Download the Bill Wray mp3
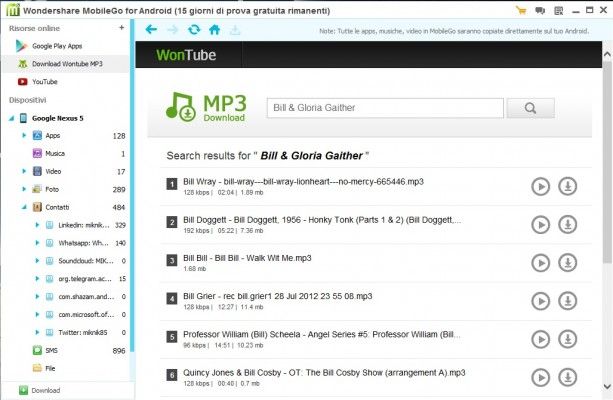 click(x=568, y=187)
